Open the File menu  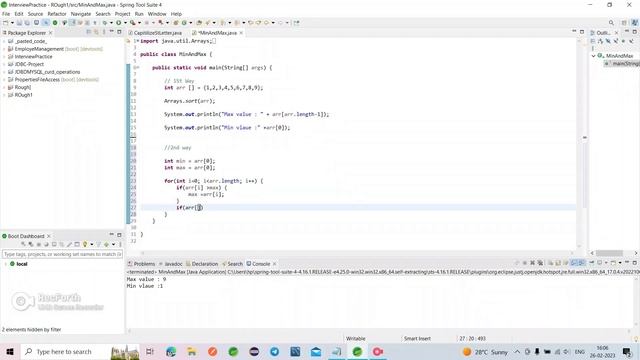point(6,14)
